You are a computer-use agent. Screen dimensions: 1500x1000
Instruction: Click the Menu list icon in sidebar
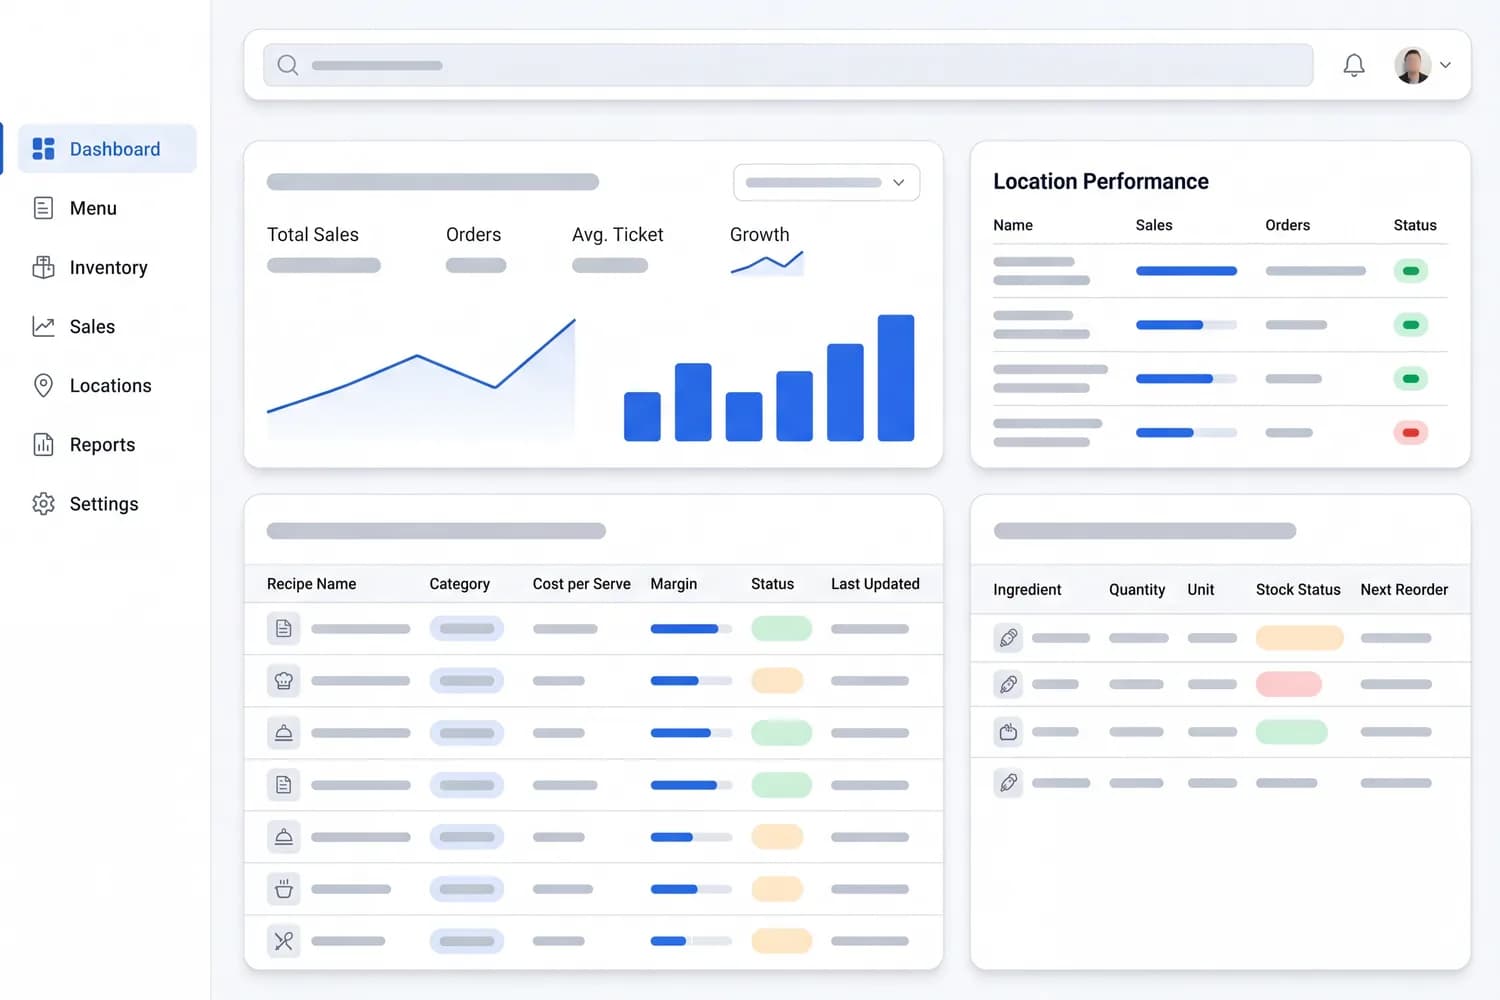pyautogui.click(x=43, y=208)
